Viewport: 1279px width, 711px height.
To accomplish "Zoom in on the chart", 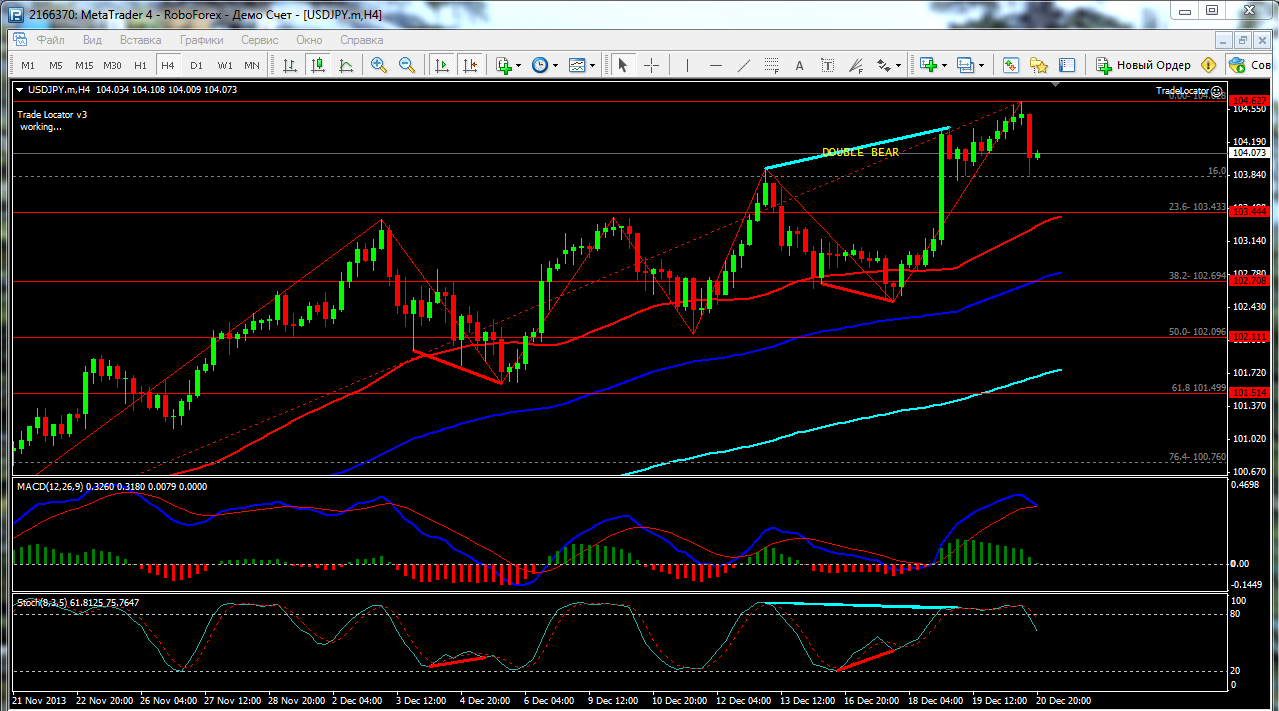I will 379,65.
